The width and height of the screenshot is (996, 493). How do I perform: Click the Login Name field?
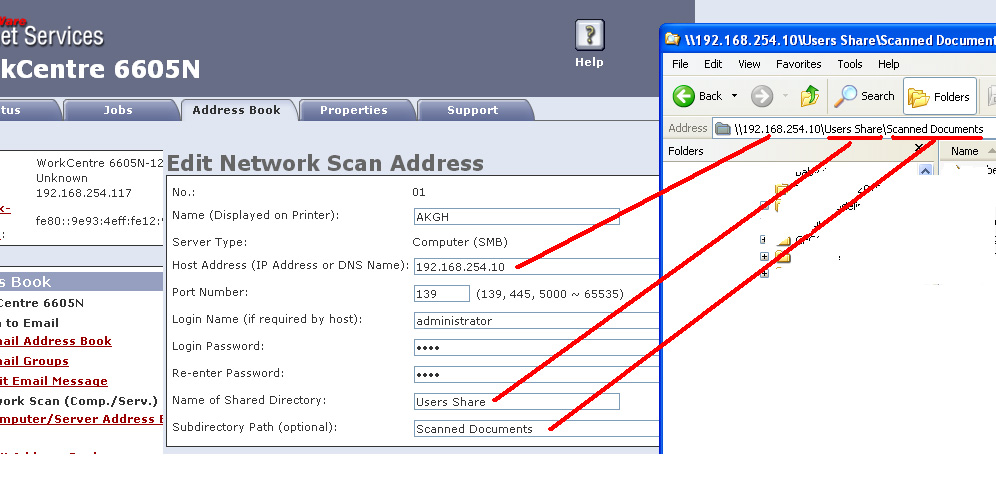tap(537, 321)
